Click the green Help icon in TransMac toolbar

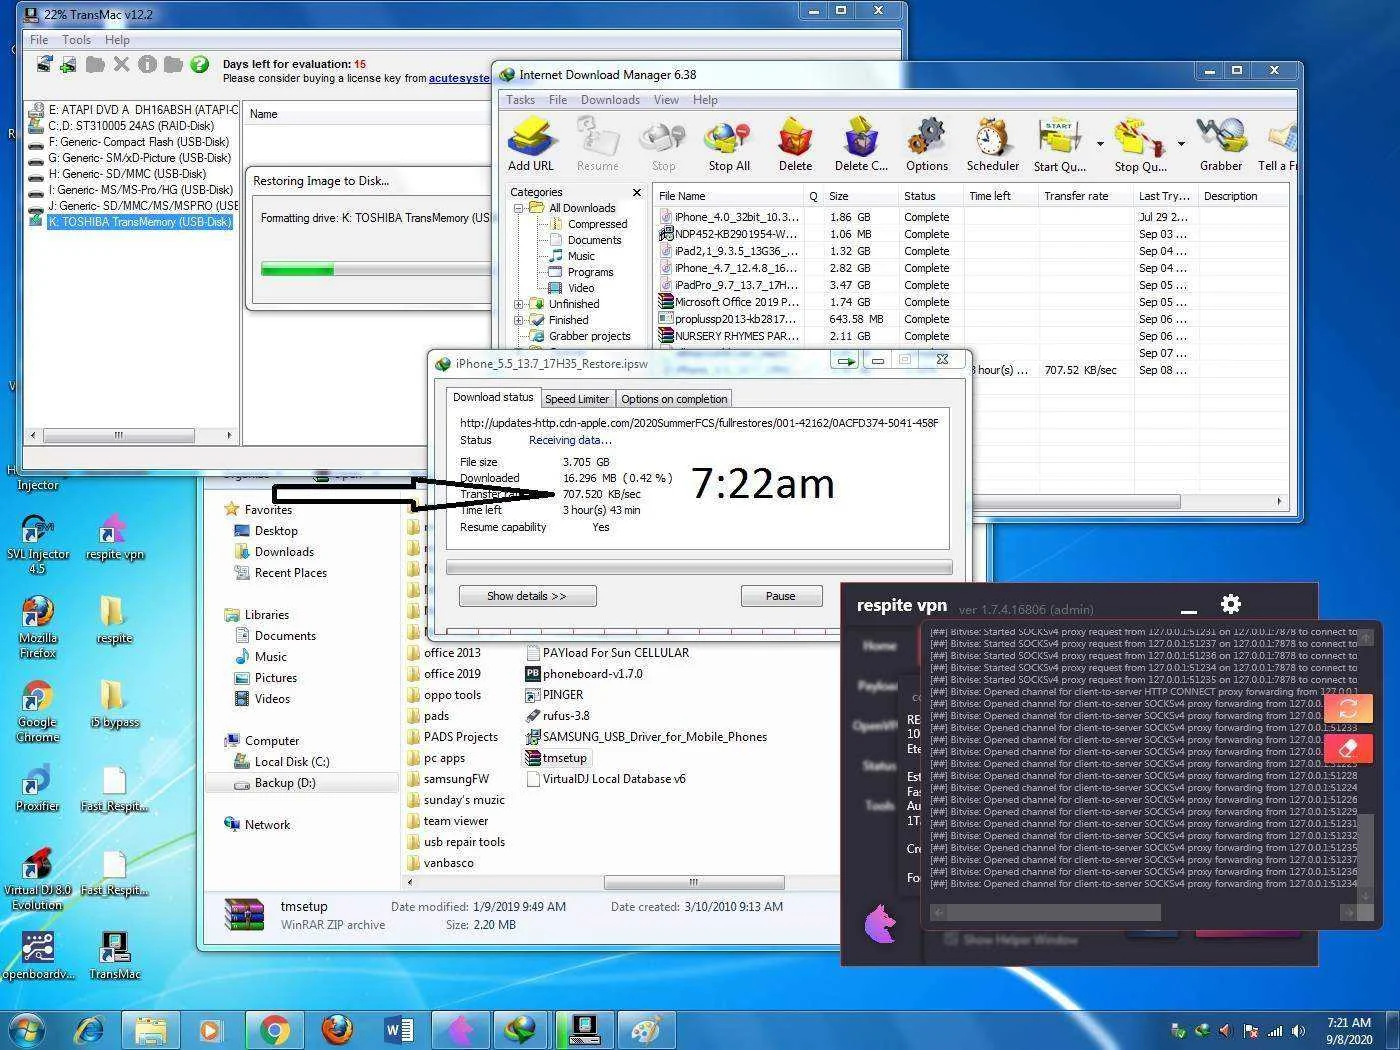200,65
